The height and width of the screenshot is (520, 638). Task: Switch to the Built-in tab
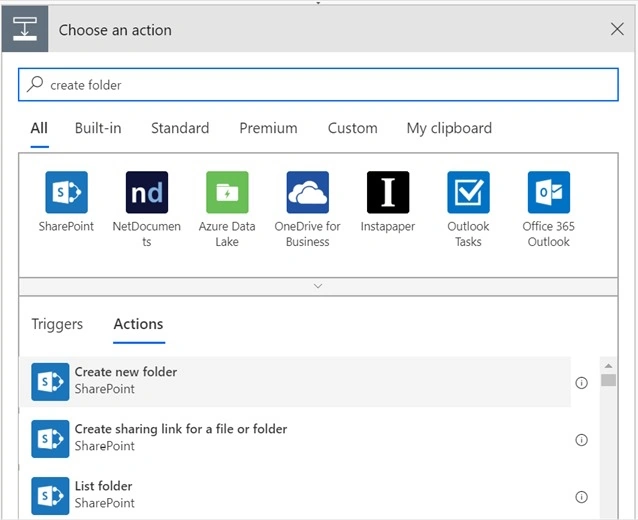(x=98, y=128)
